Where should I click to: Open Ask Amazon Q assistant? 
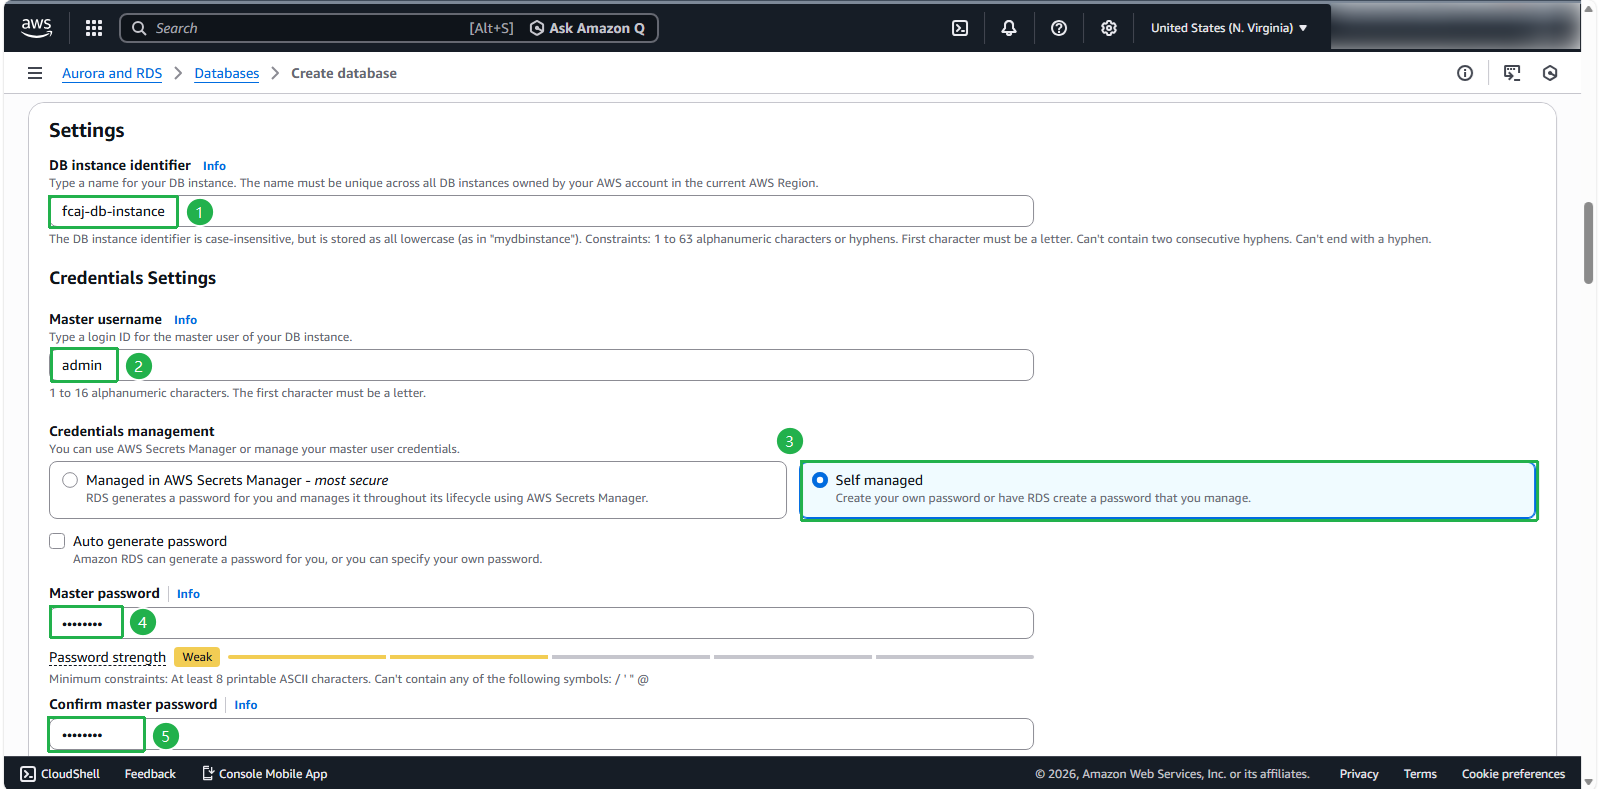587,28
